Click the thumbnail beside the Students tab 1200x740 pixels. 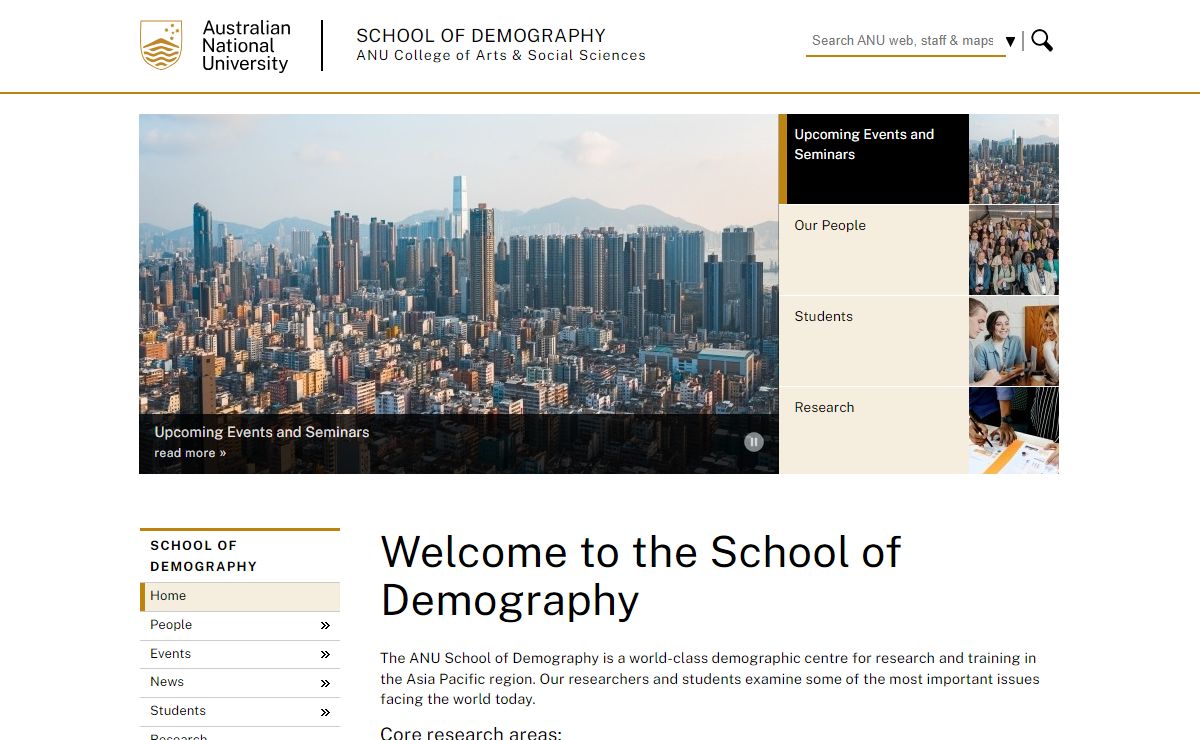tap(1014, 341)
